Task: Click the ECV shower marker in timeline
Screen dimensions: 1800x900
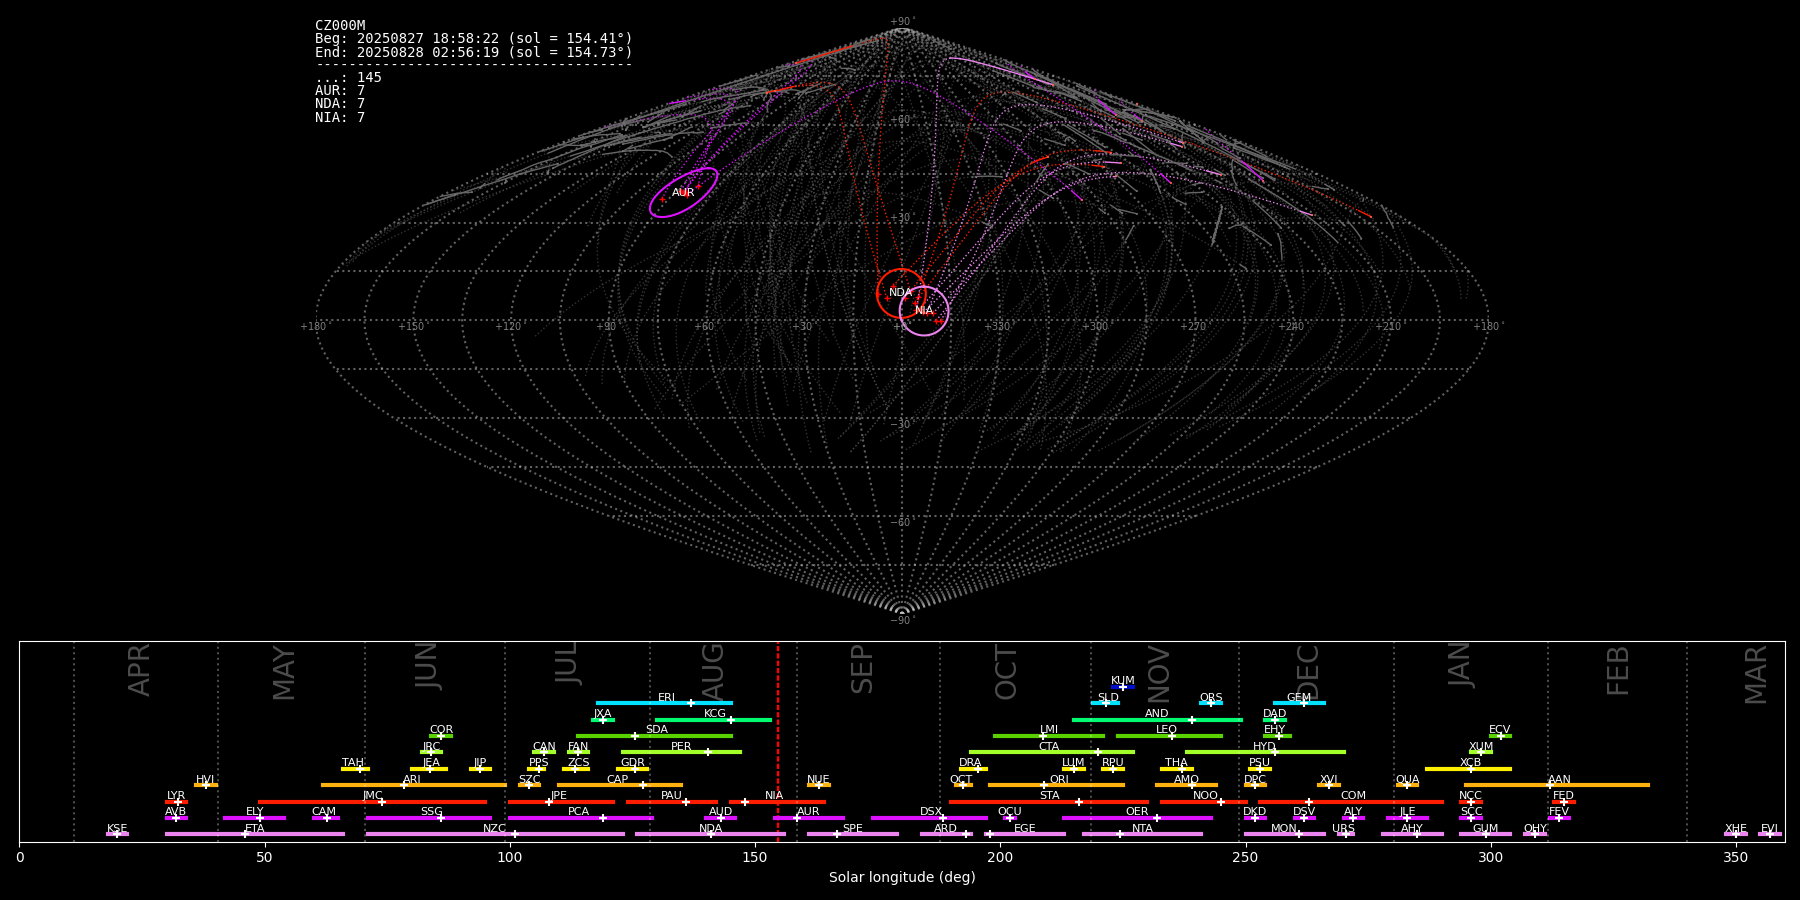Action: 1500,736
